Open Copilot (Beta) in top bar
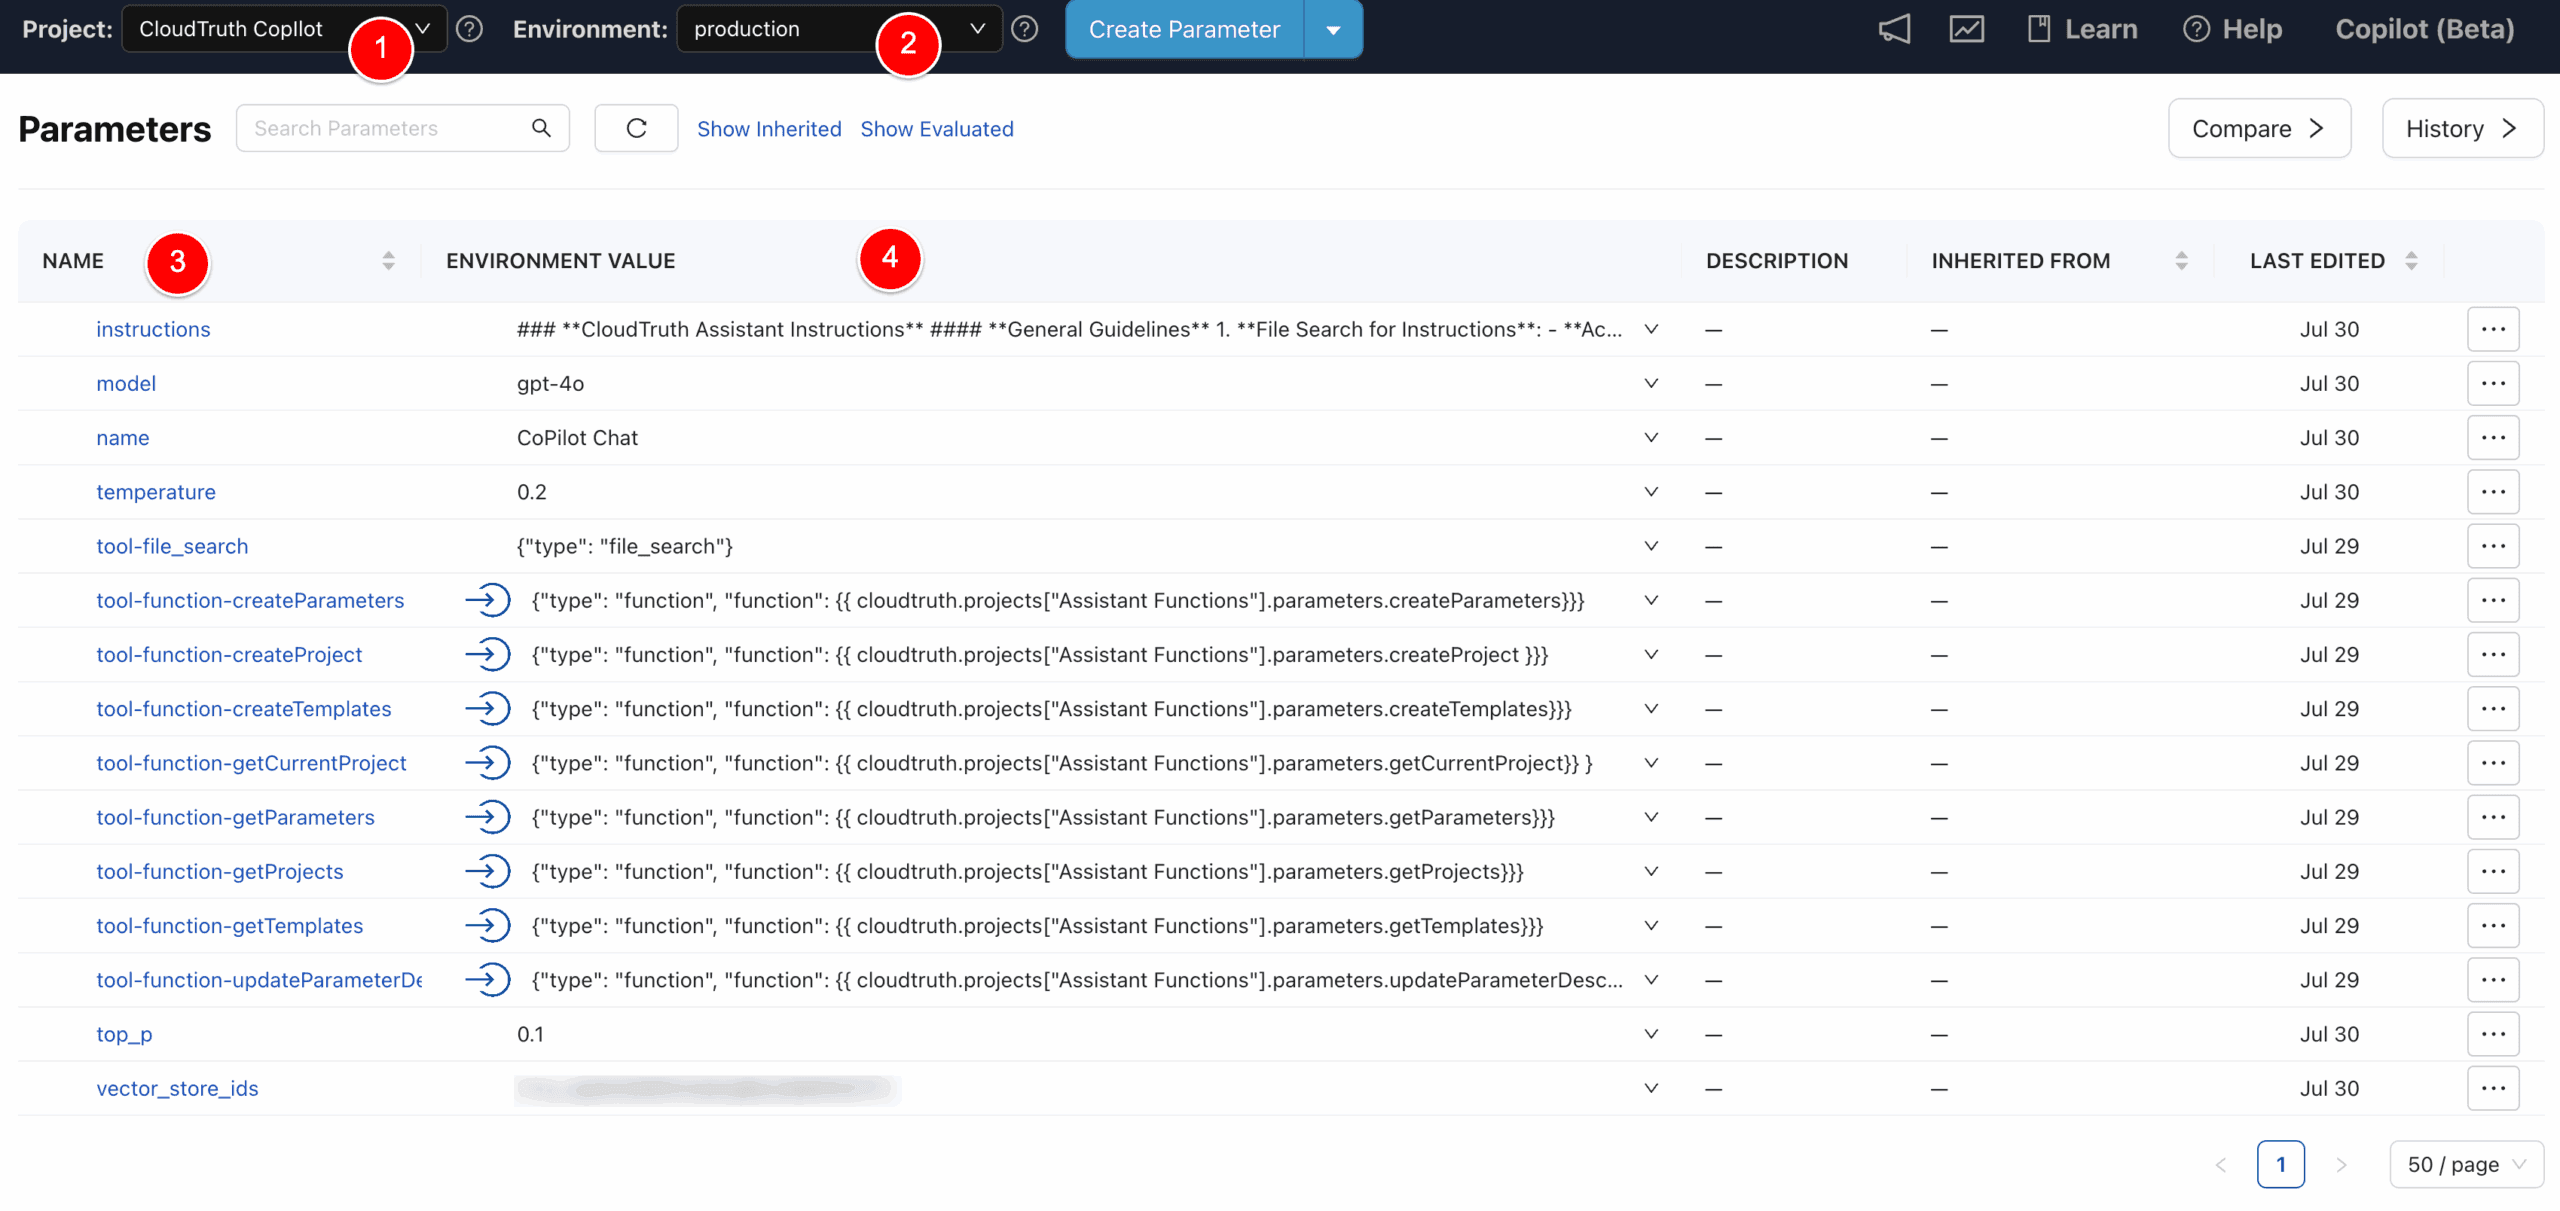The height and width of the screenshot is (1211, 2560). (x=2424, y=29)
